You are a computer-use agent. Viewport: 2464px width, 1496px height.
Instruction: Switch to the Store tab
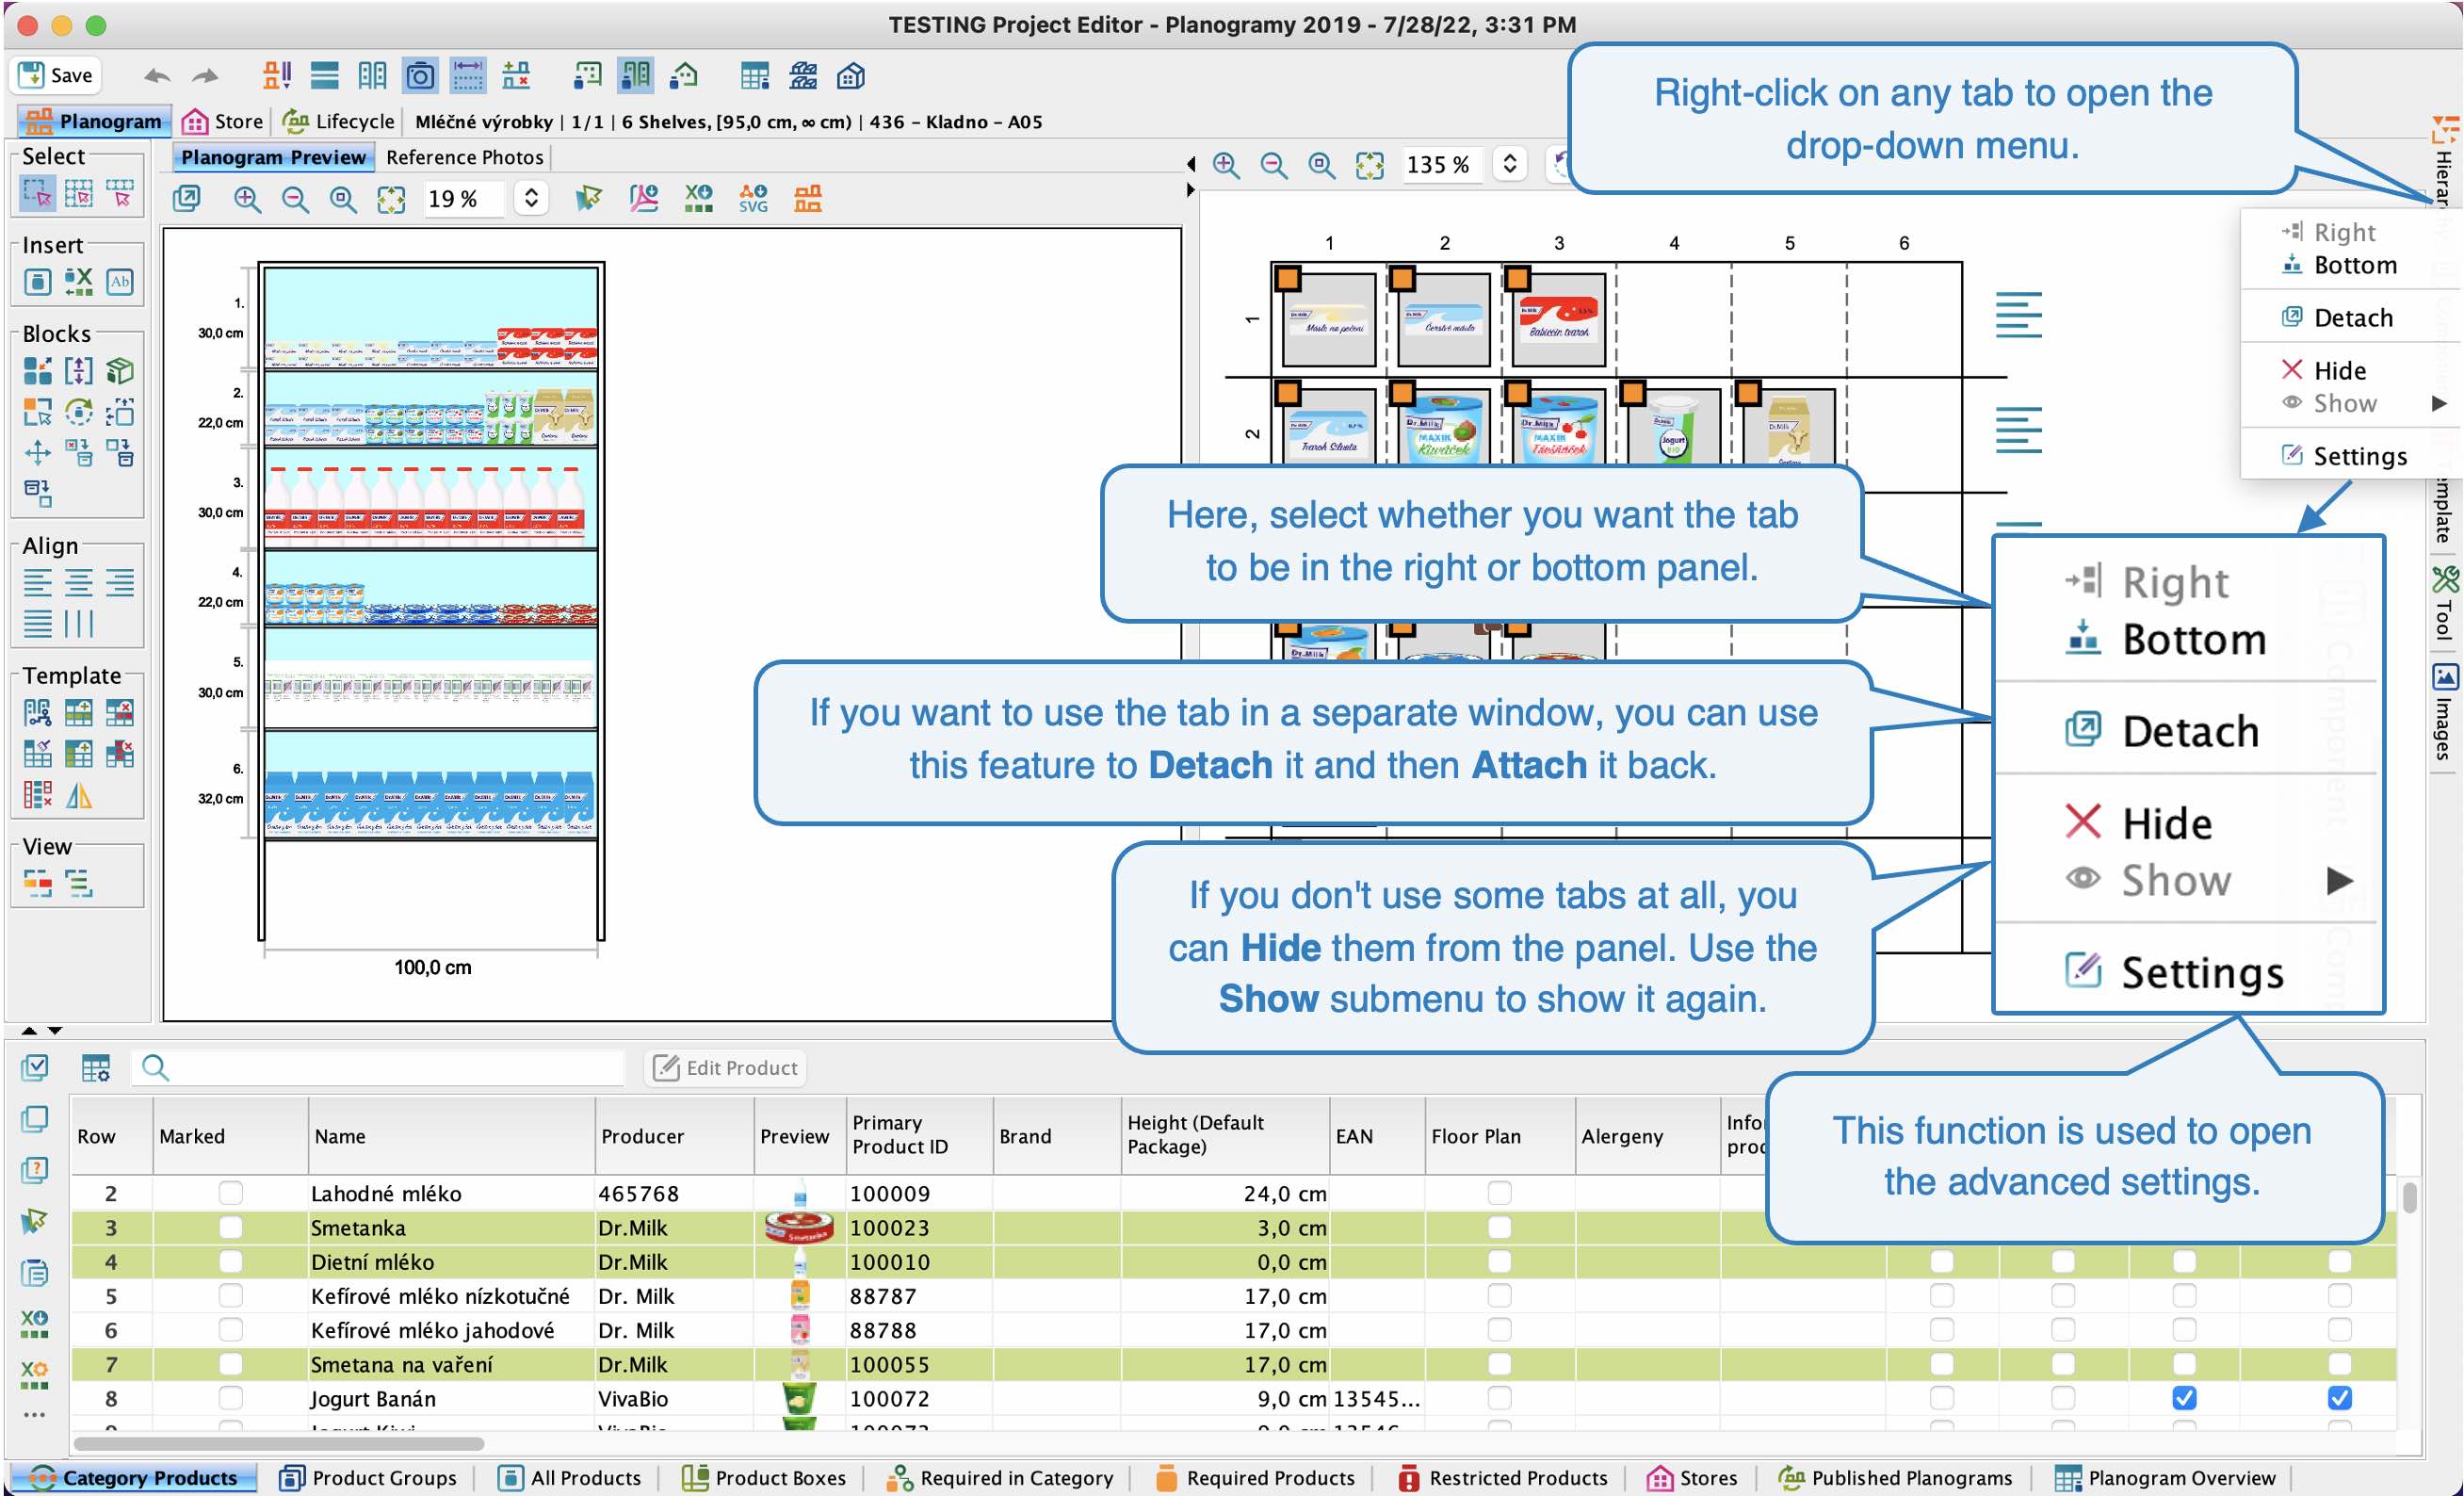[x=223, y=121]
